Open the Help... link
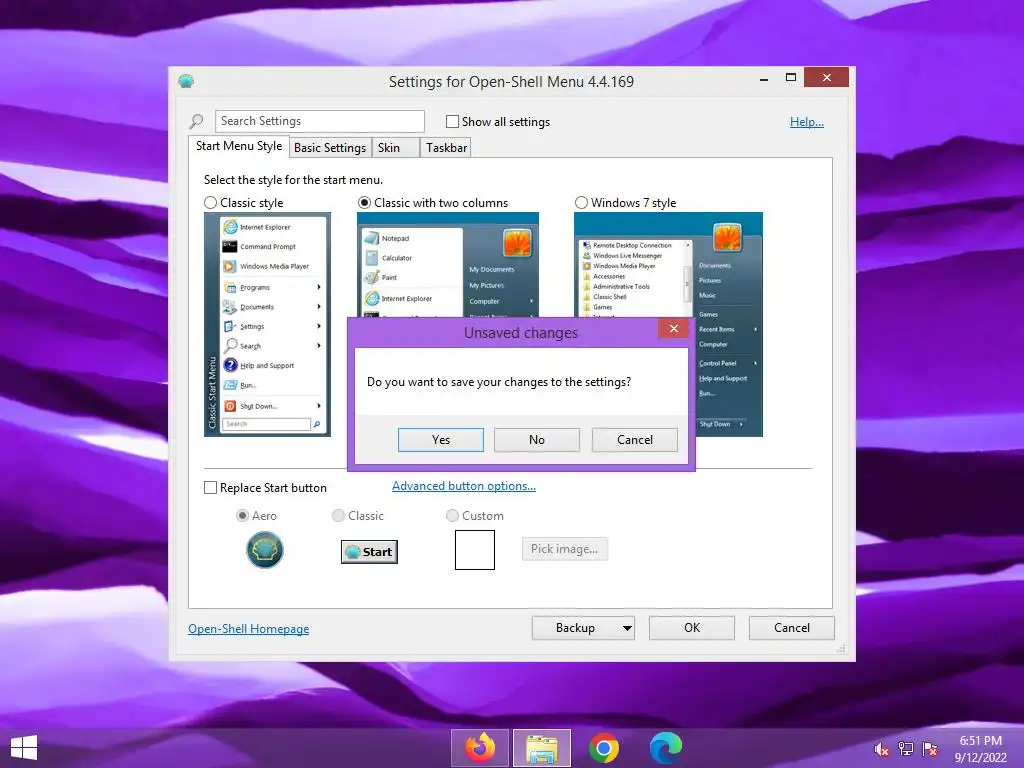1024x768 pixels. tap(807, 121)
